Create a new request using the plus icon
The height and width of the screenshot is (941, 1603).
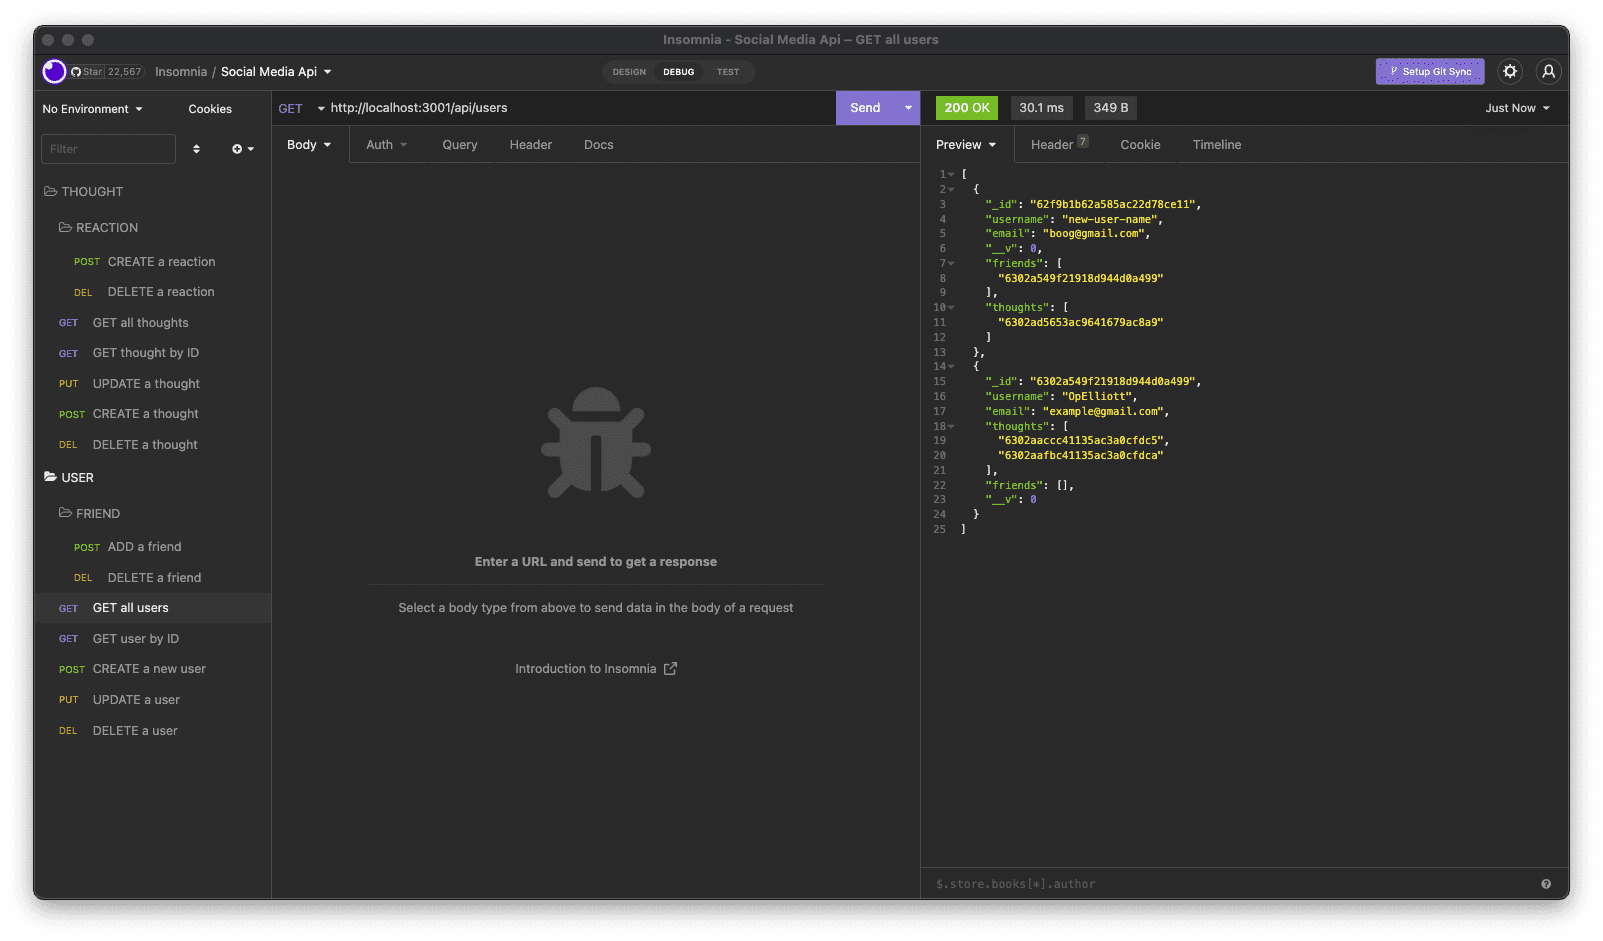238,148
